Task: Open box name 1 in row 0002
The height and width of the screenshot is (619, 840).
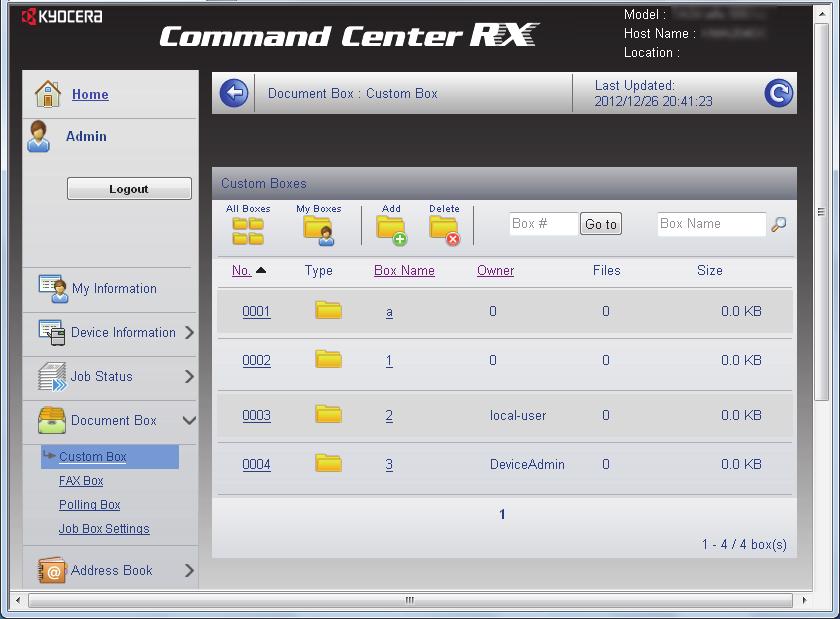Action: (x=389, y=361)
